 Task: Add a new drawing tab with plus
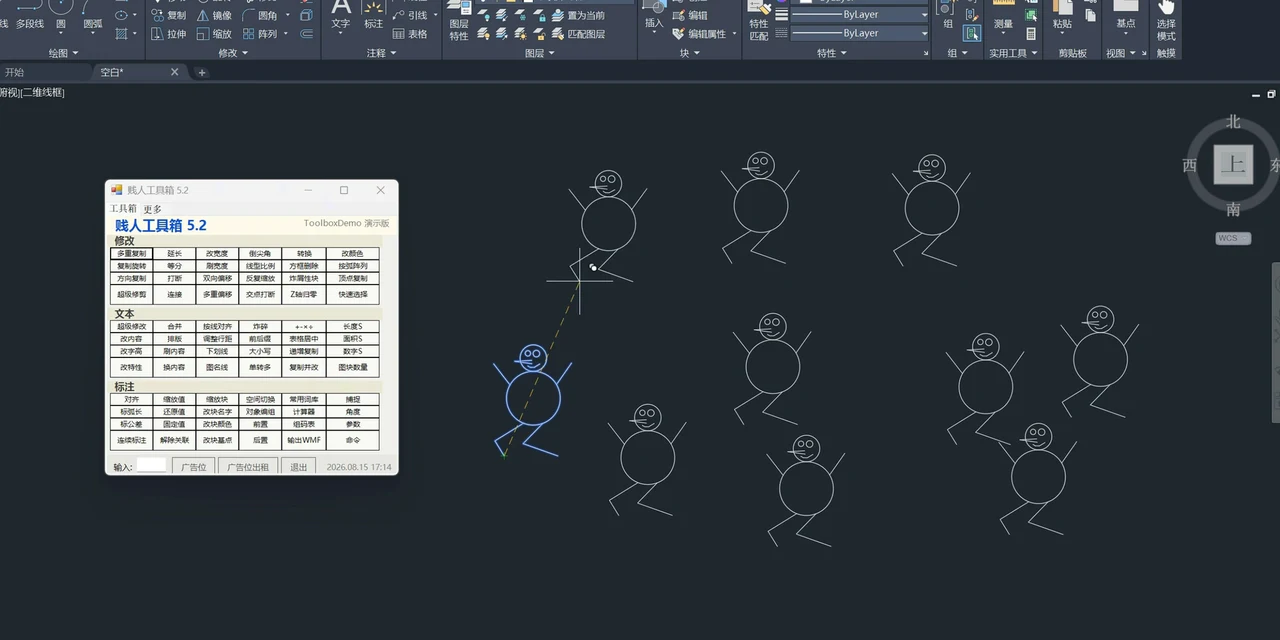[x=202, y=72]
